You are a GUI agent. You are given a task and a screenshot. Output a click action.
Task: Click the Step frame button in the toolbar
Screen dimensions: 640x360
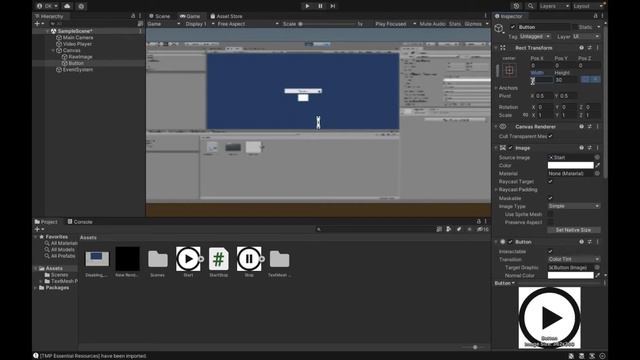pyautogui.click(x=333, y=6)
